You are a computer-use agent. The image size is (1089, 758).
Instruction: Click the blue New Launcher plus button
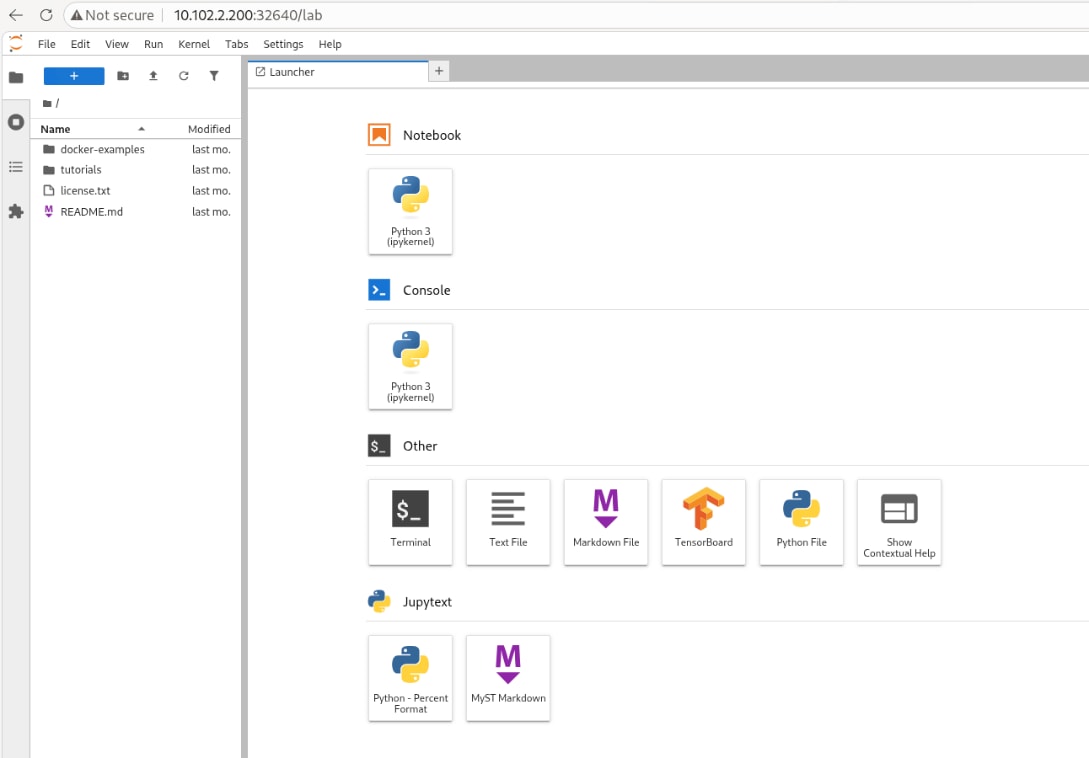click(x=74, y=76)
